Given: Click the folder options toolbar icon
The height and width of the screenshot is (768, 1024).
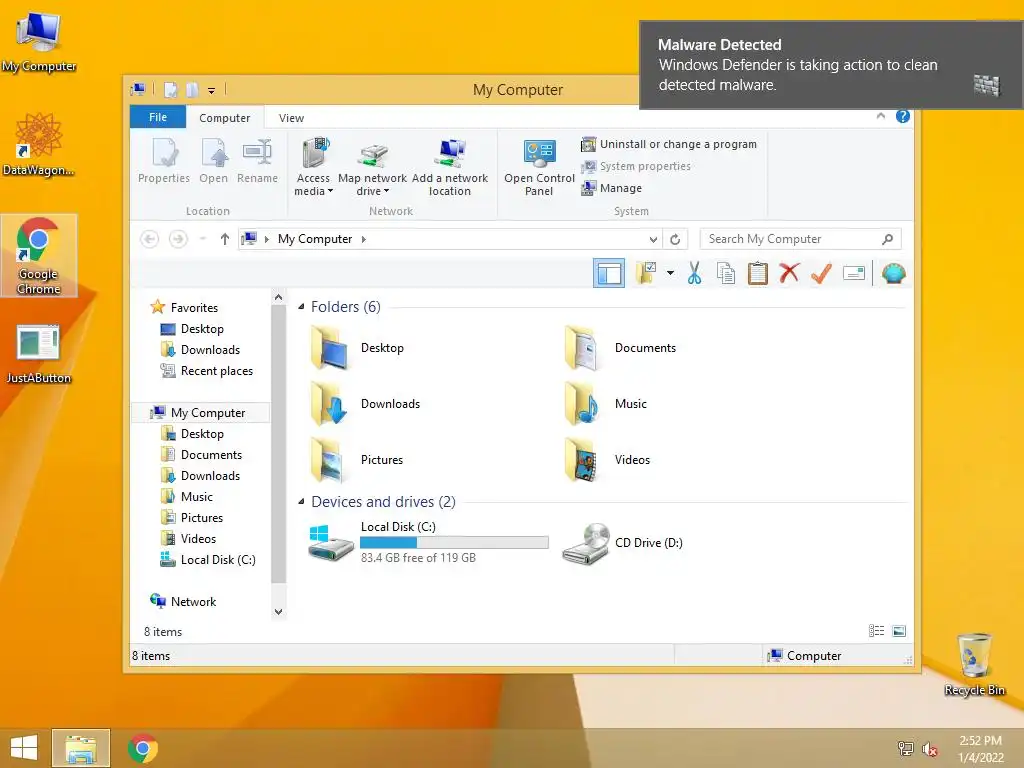Looking at the screenshot, I should click(646, 273).
